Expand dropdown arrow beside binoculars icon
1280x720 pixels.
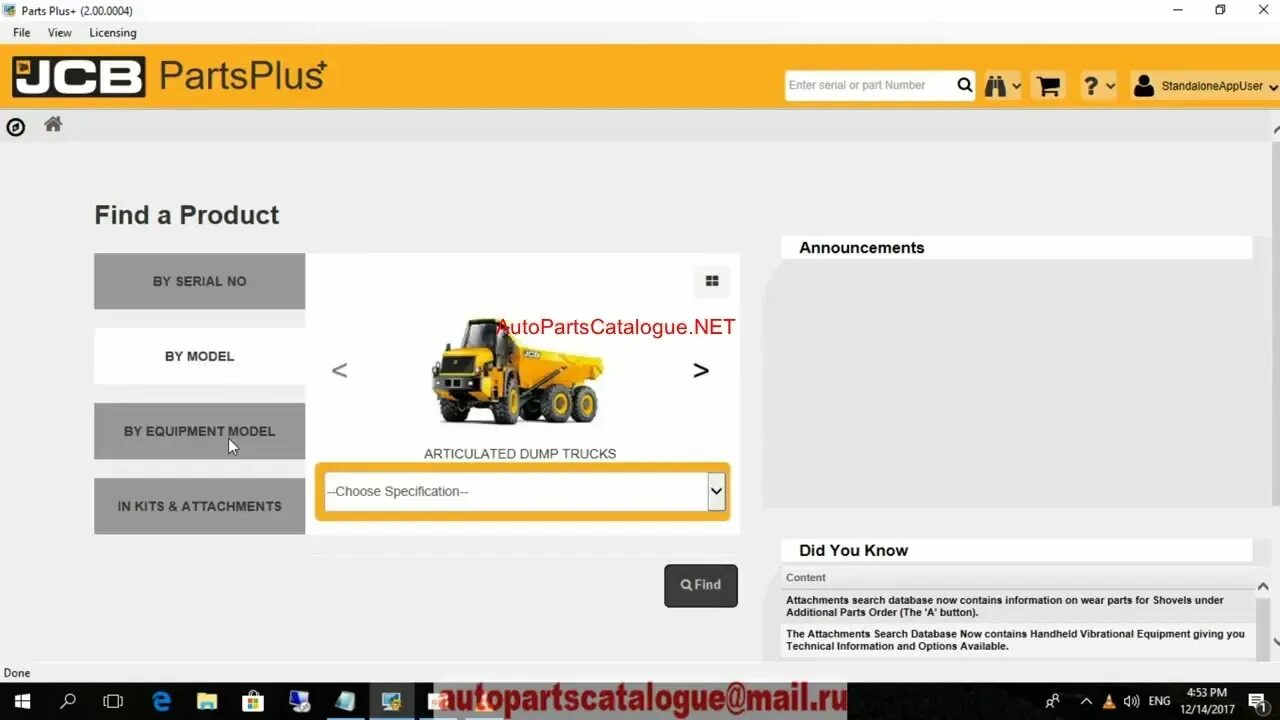tap(1016, 87)
